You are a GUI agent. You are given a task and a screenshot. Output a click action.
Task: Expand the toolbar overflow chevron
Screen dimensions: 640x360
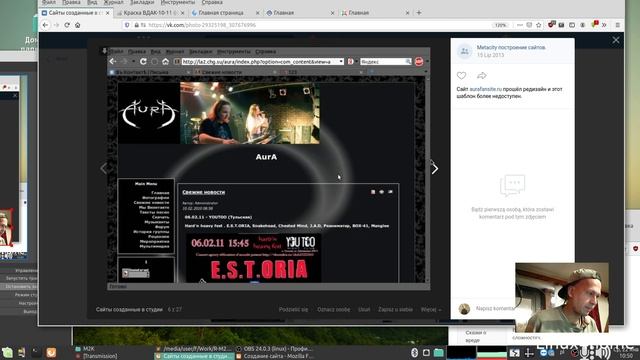(x=604, y=25)
